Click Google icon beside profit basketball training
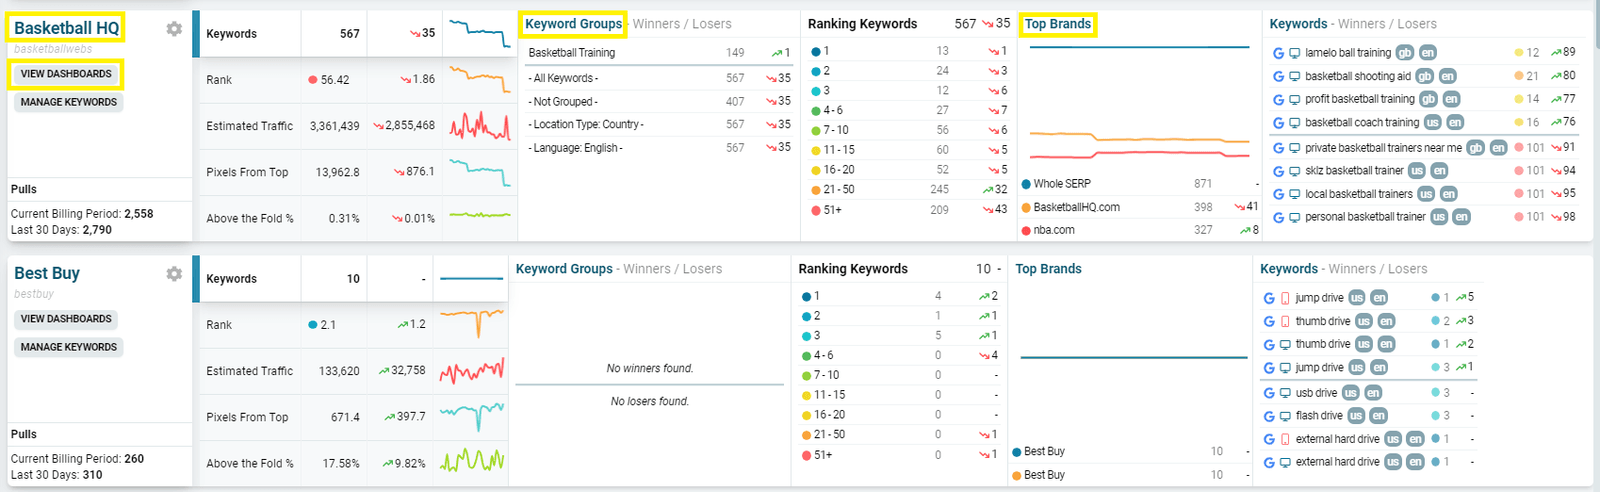Viewport: 1600px width, 492px height. (1279, 99)
